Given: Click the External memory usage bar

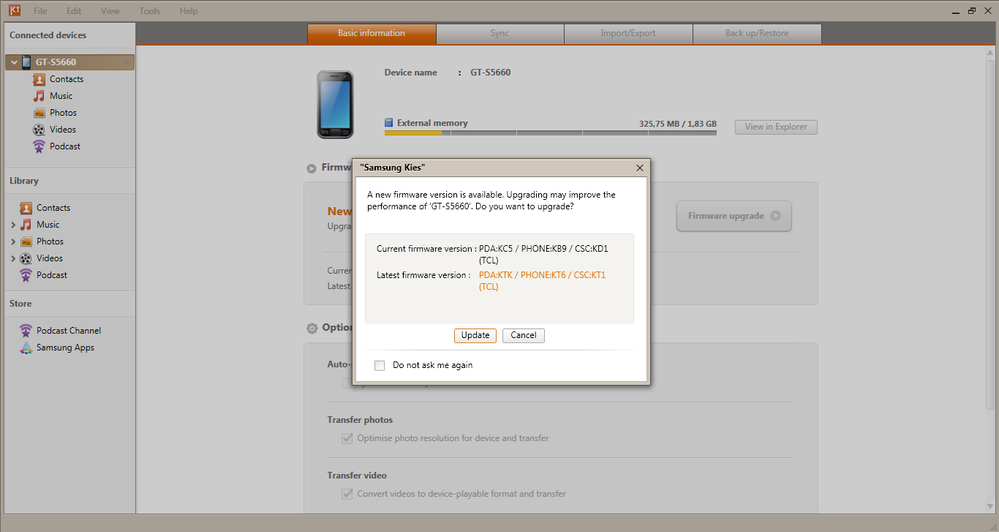Looking at the screenshot, I should (x=550, y=133).
